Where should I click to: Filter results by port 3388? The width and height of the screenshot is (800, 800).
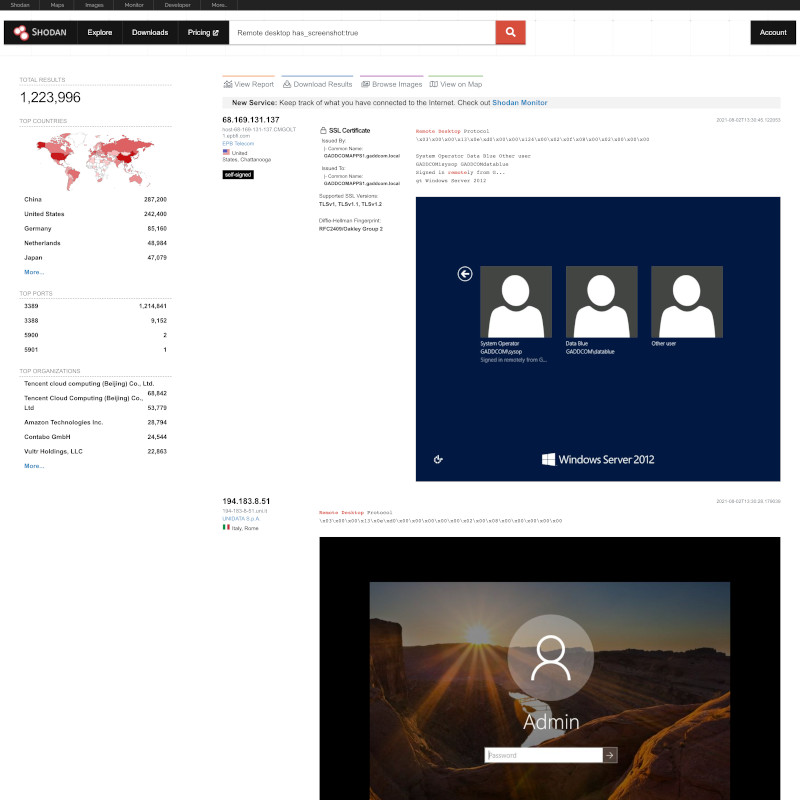[x=95, y=320]
